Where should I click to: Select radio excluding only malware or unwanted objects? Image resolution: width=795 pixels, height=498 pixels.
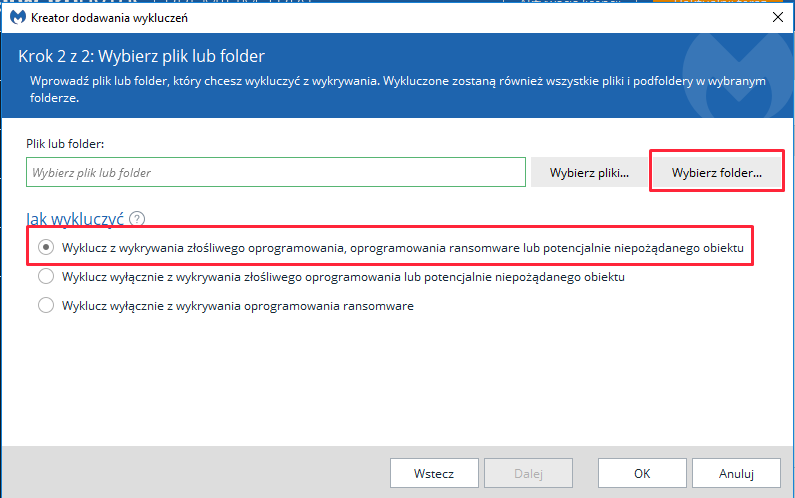tap(46, 277)
